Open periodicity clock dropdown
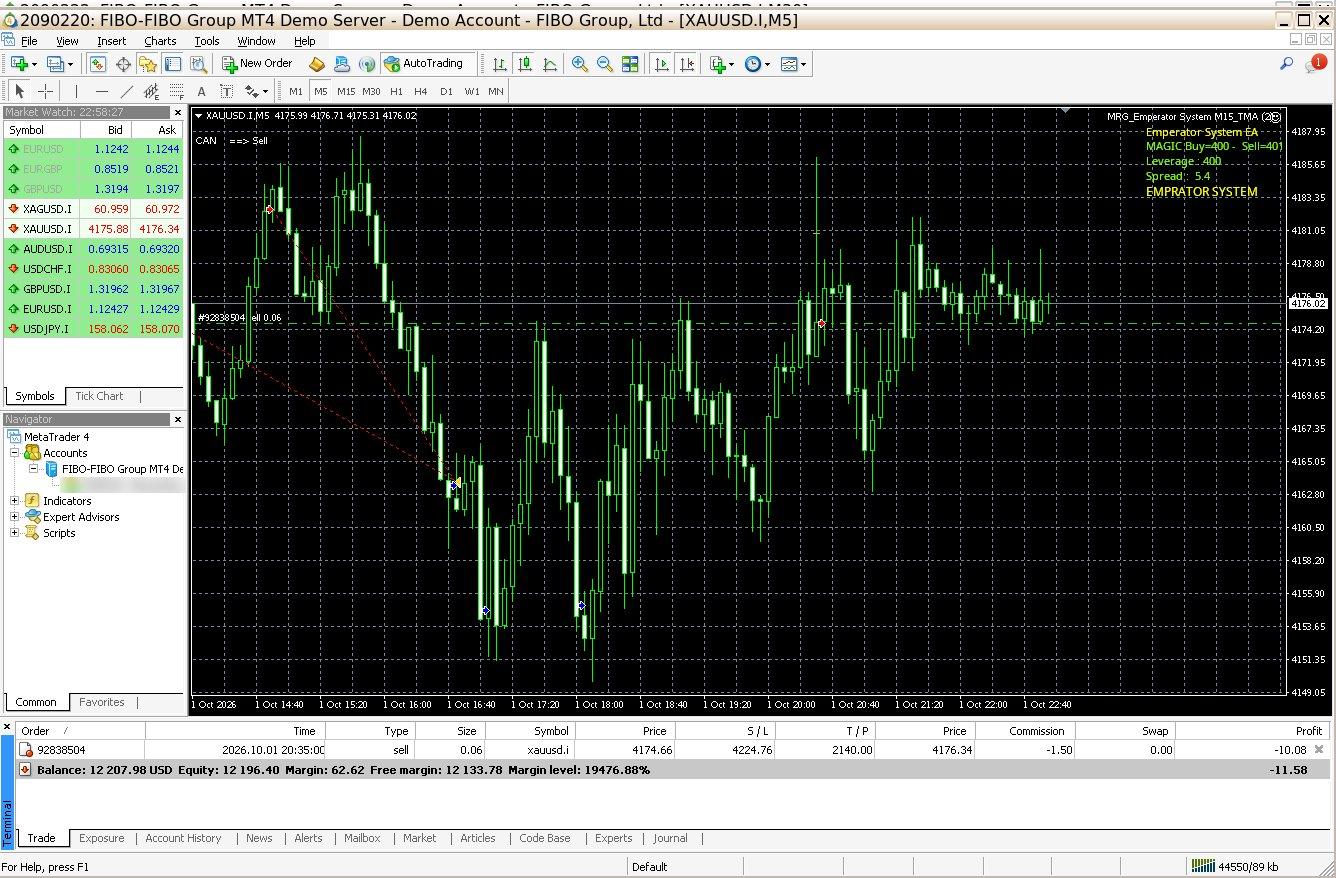 pyautogui.click(x=757, y=64)
